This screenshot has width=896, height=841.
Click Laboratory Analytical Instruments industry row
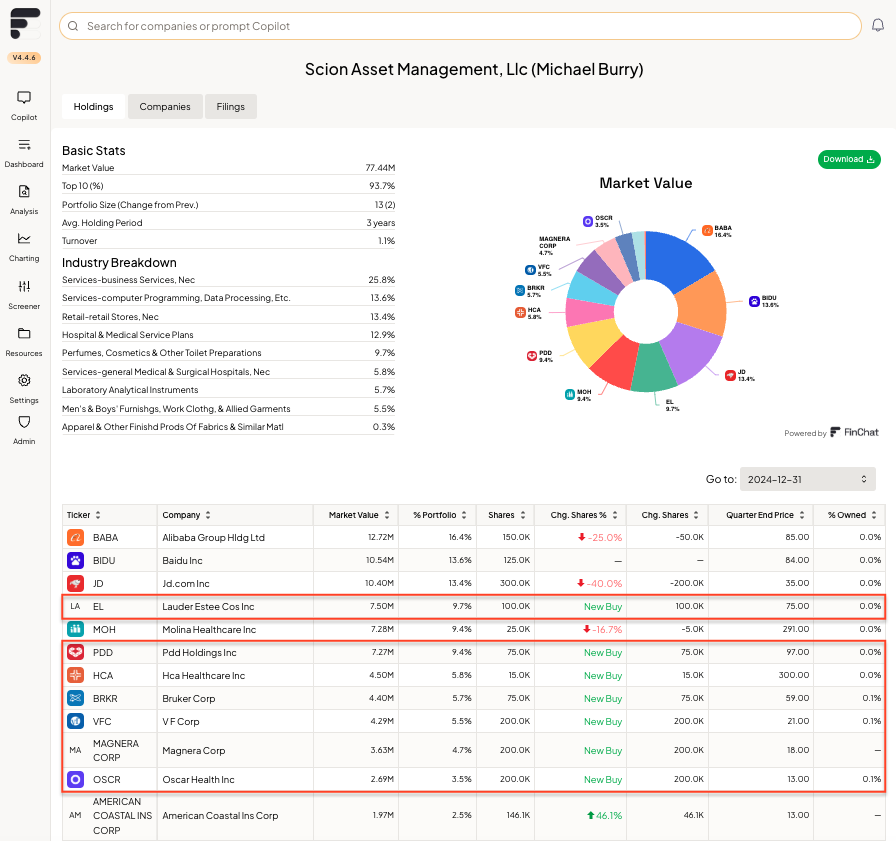click(229, 390)
